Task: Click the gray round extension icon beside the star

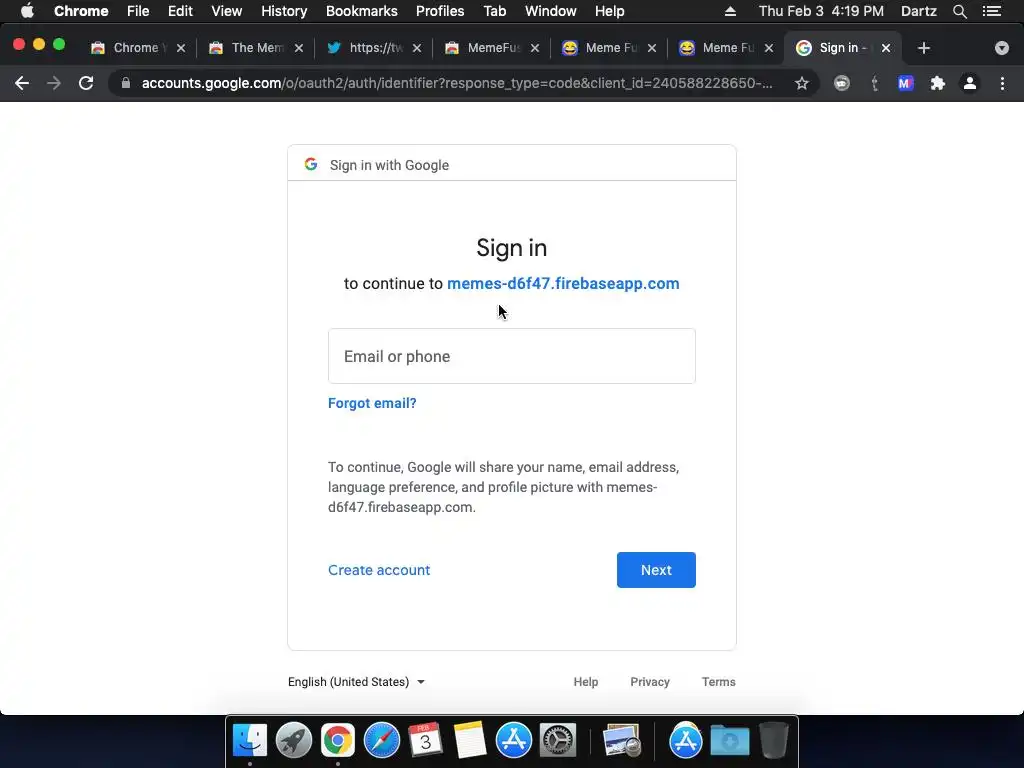Action: coord(842,83)
